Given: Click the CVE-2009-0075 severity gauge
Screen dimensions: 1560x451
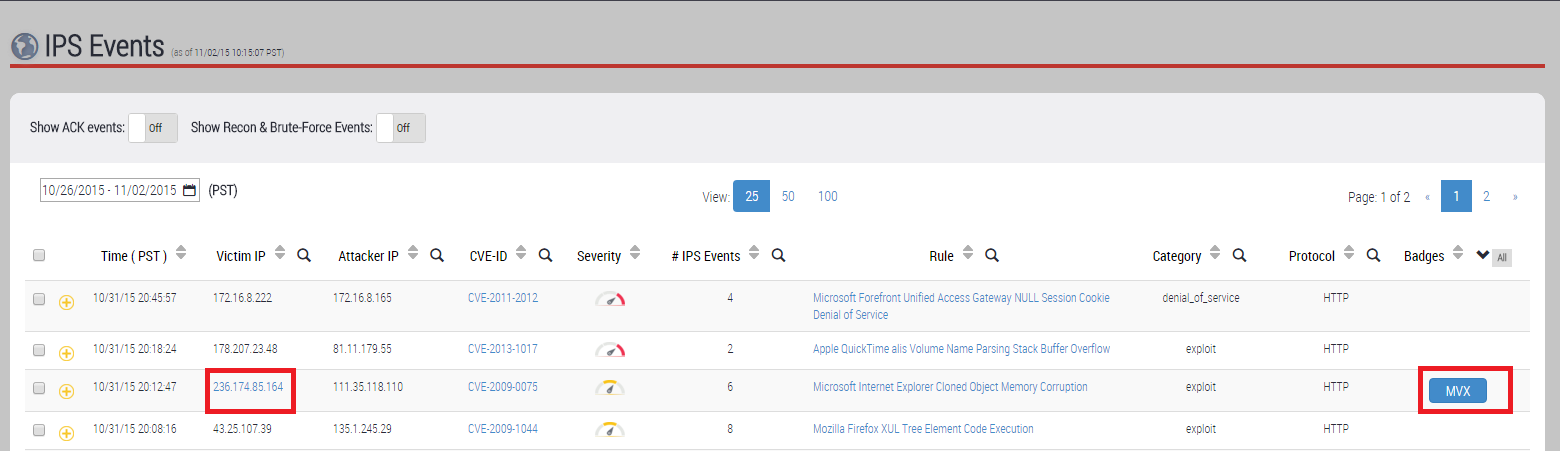Looking at the screenshot, I should [610, 388].
